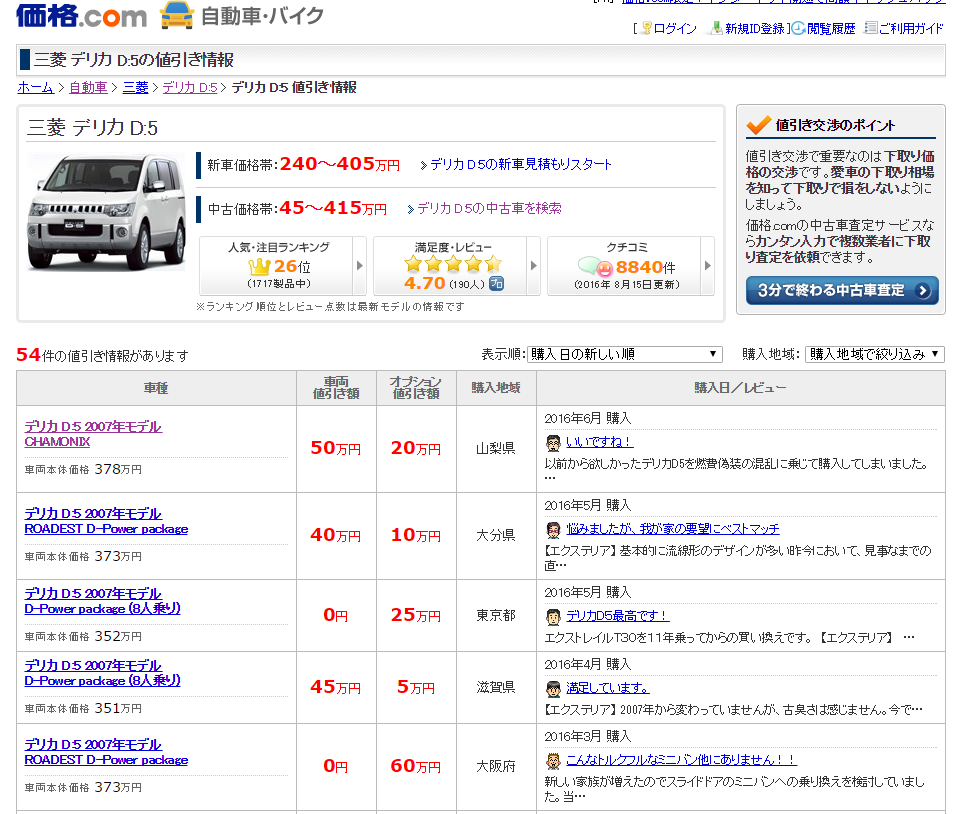Expand the 人気・注目ランキング panel arrow
This screenshot has height=814, width=956.
pos(360,266)
